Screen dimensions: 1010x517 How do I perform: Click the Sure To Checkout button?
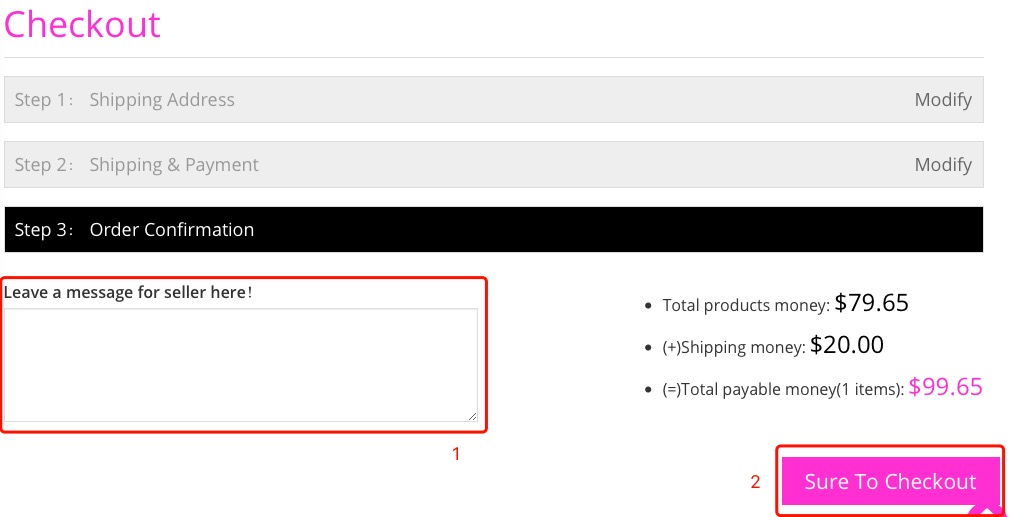890,481
